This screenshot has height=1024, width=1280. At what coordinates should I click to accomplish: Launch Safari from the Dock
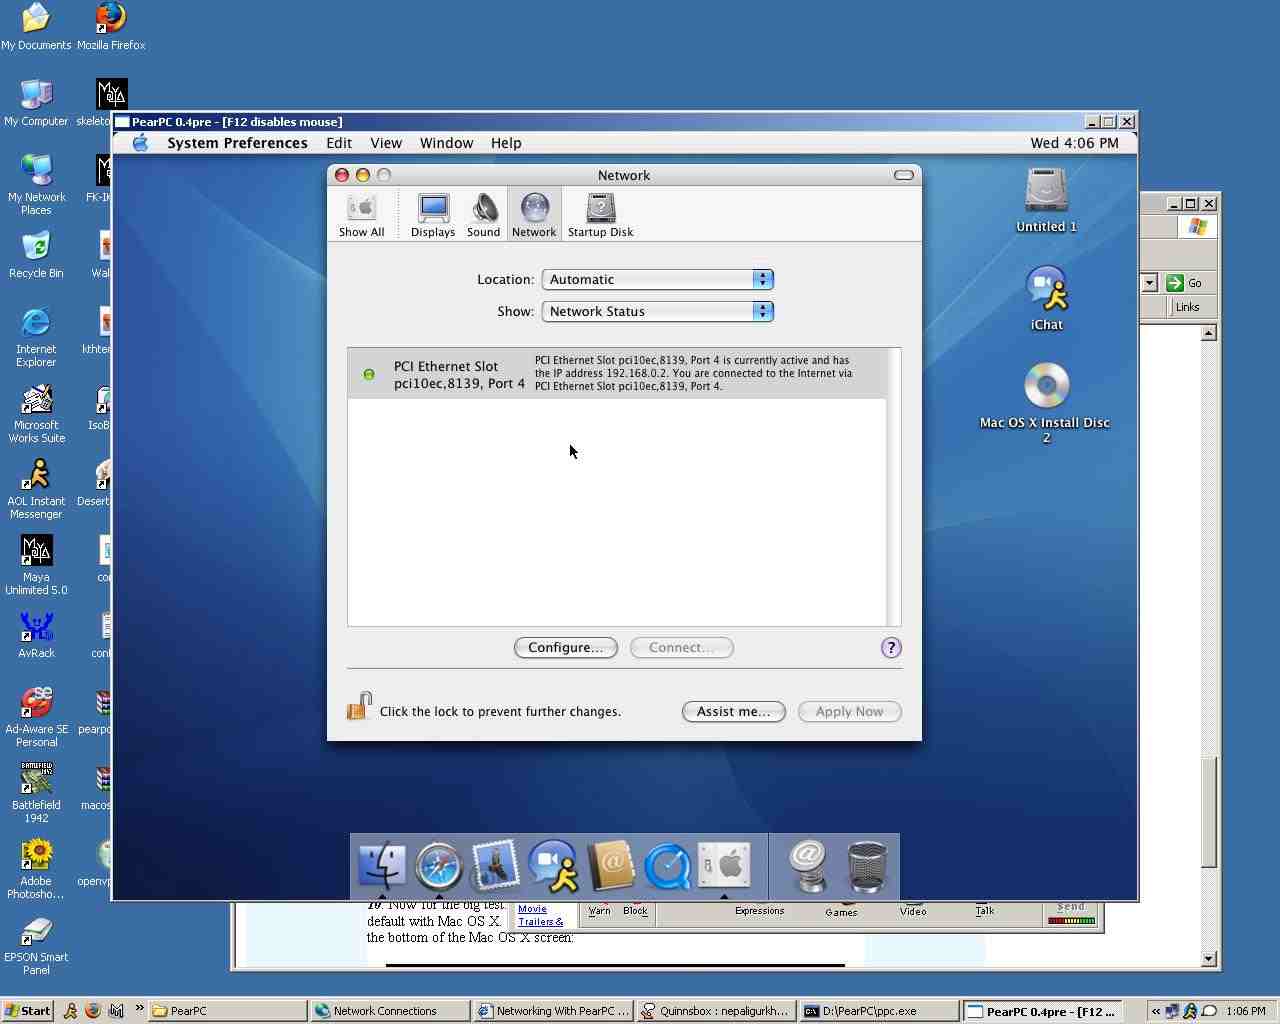tap(438, 866)
